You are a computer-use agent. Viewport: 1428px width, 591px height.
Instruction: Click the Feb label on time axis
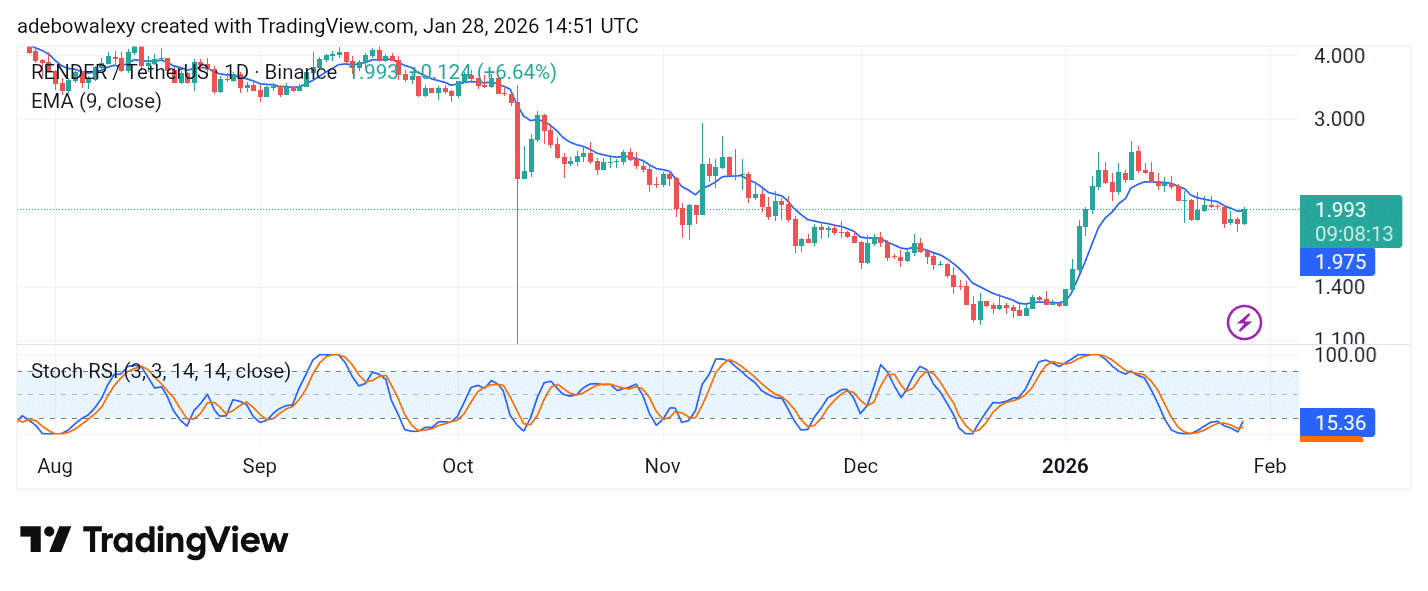[x=1268, y=466]
